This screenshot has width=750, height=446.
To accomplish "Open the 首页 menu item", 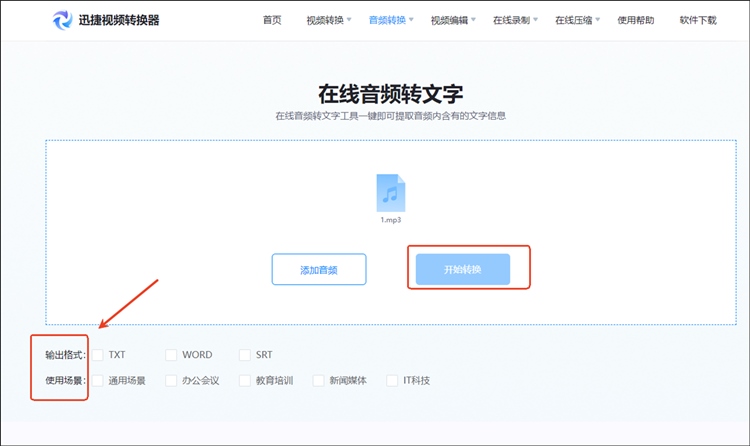I will [272, 20].
